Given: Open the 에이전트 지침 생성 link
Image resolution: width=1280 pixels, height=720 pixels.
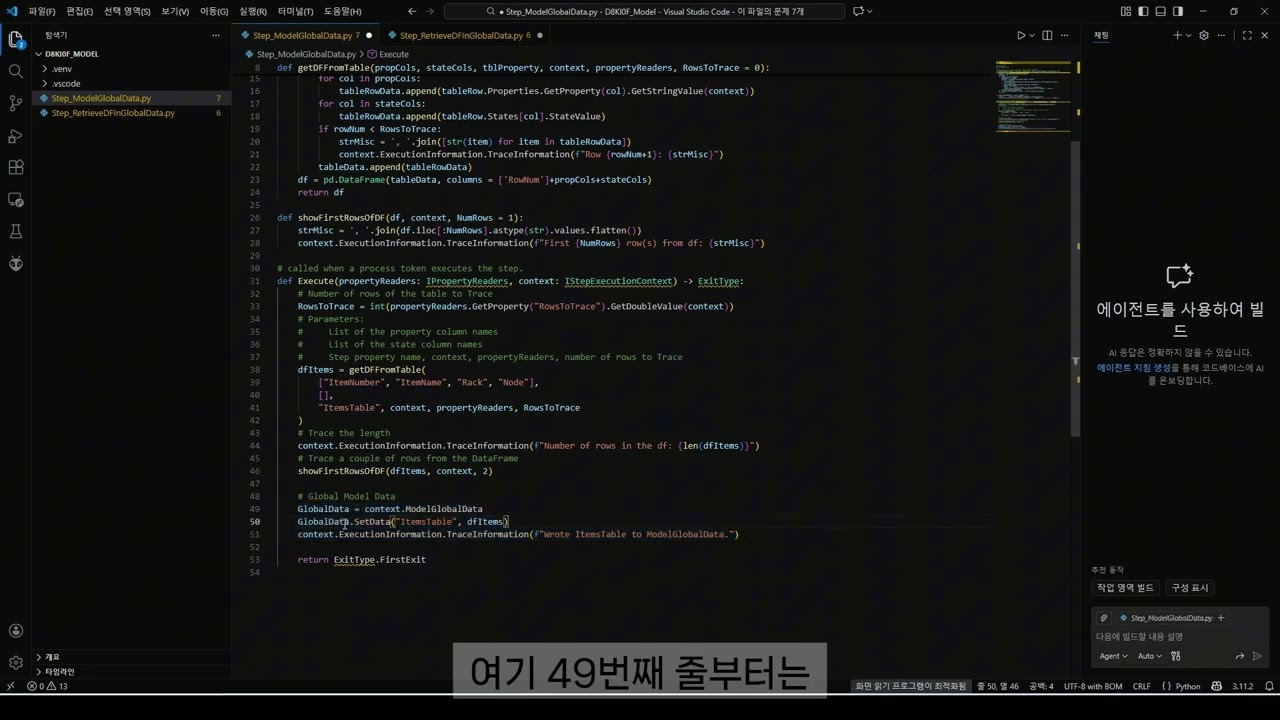Looking at the screenshot, I should coord(1136,368).
